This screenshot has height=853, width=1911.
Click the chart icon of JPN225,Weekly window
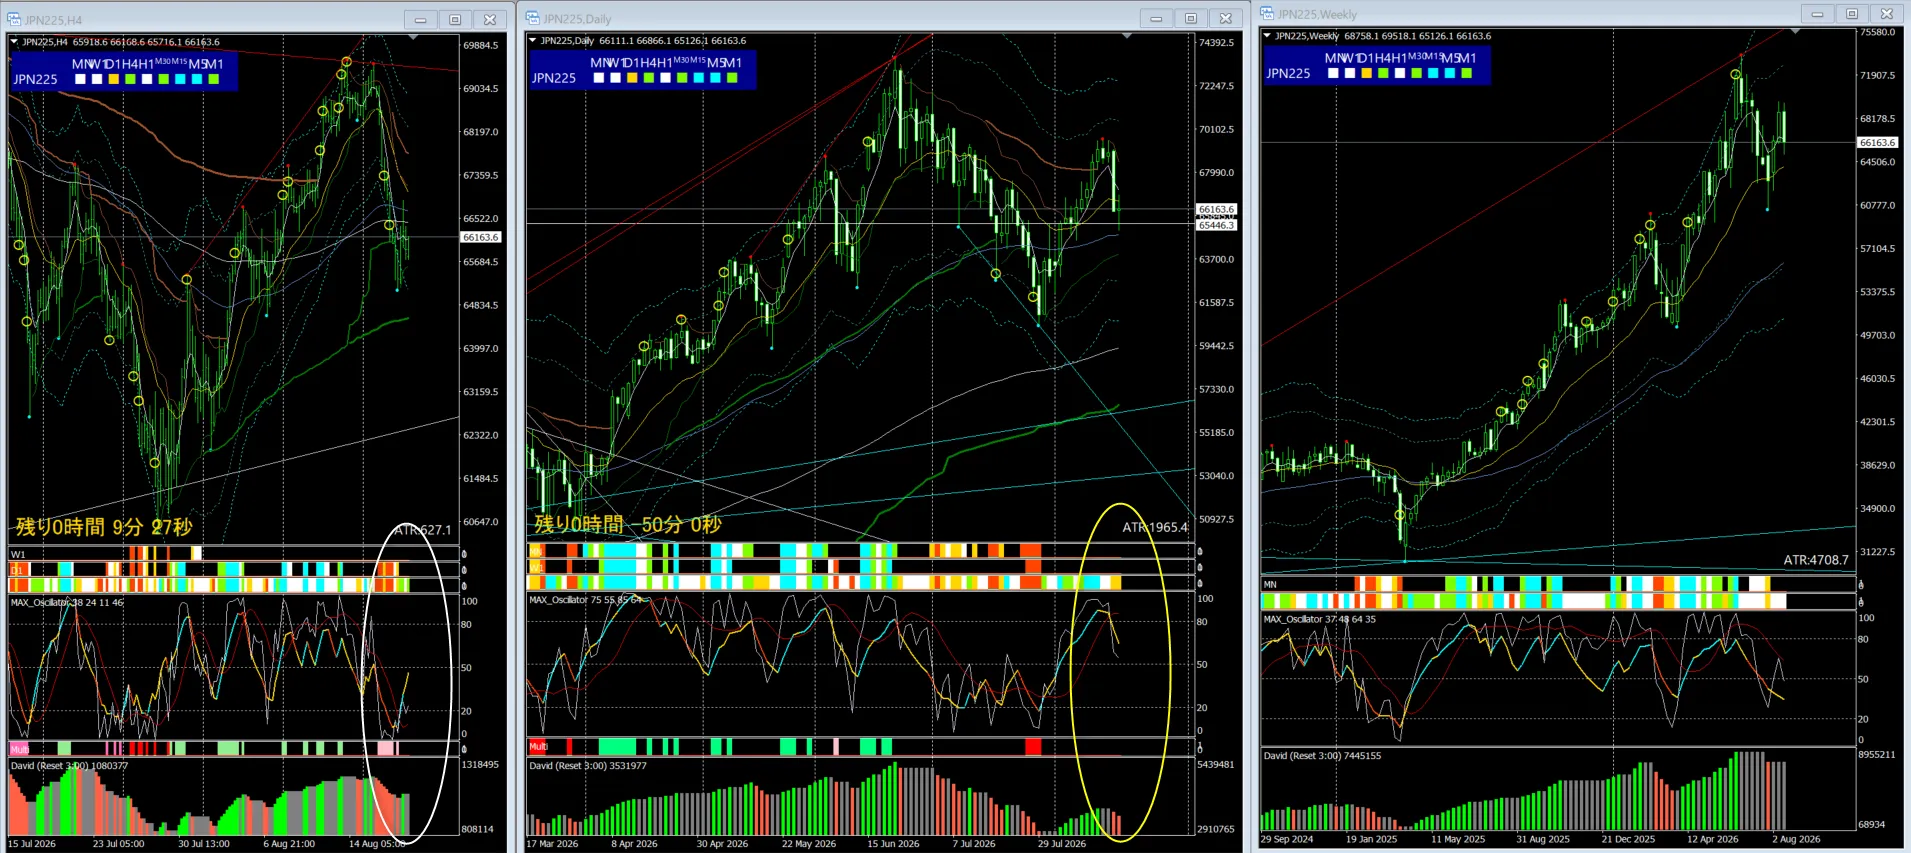[x=1267, y=13]
